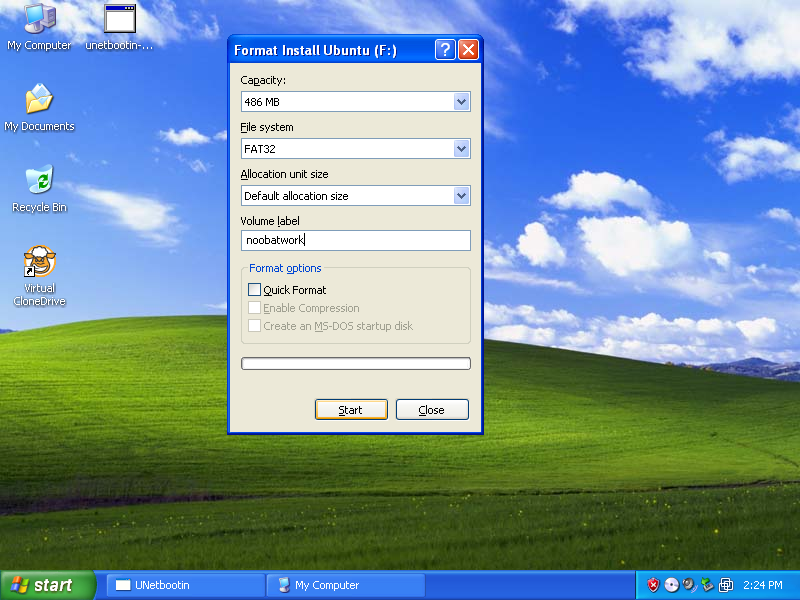
Task: Click the Enable Compression checkbox
Action: pyautogui.click(x=254, y=308)
